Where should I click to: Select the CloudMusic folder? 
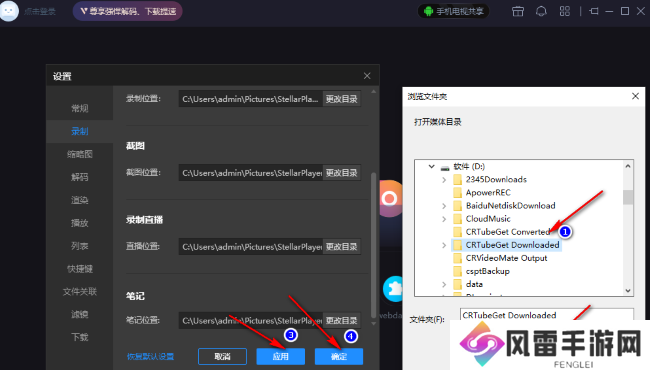tap(488, 219)
